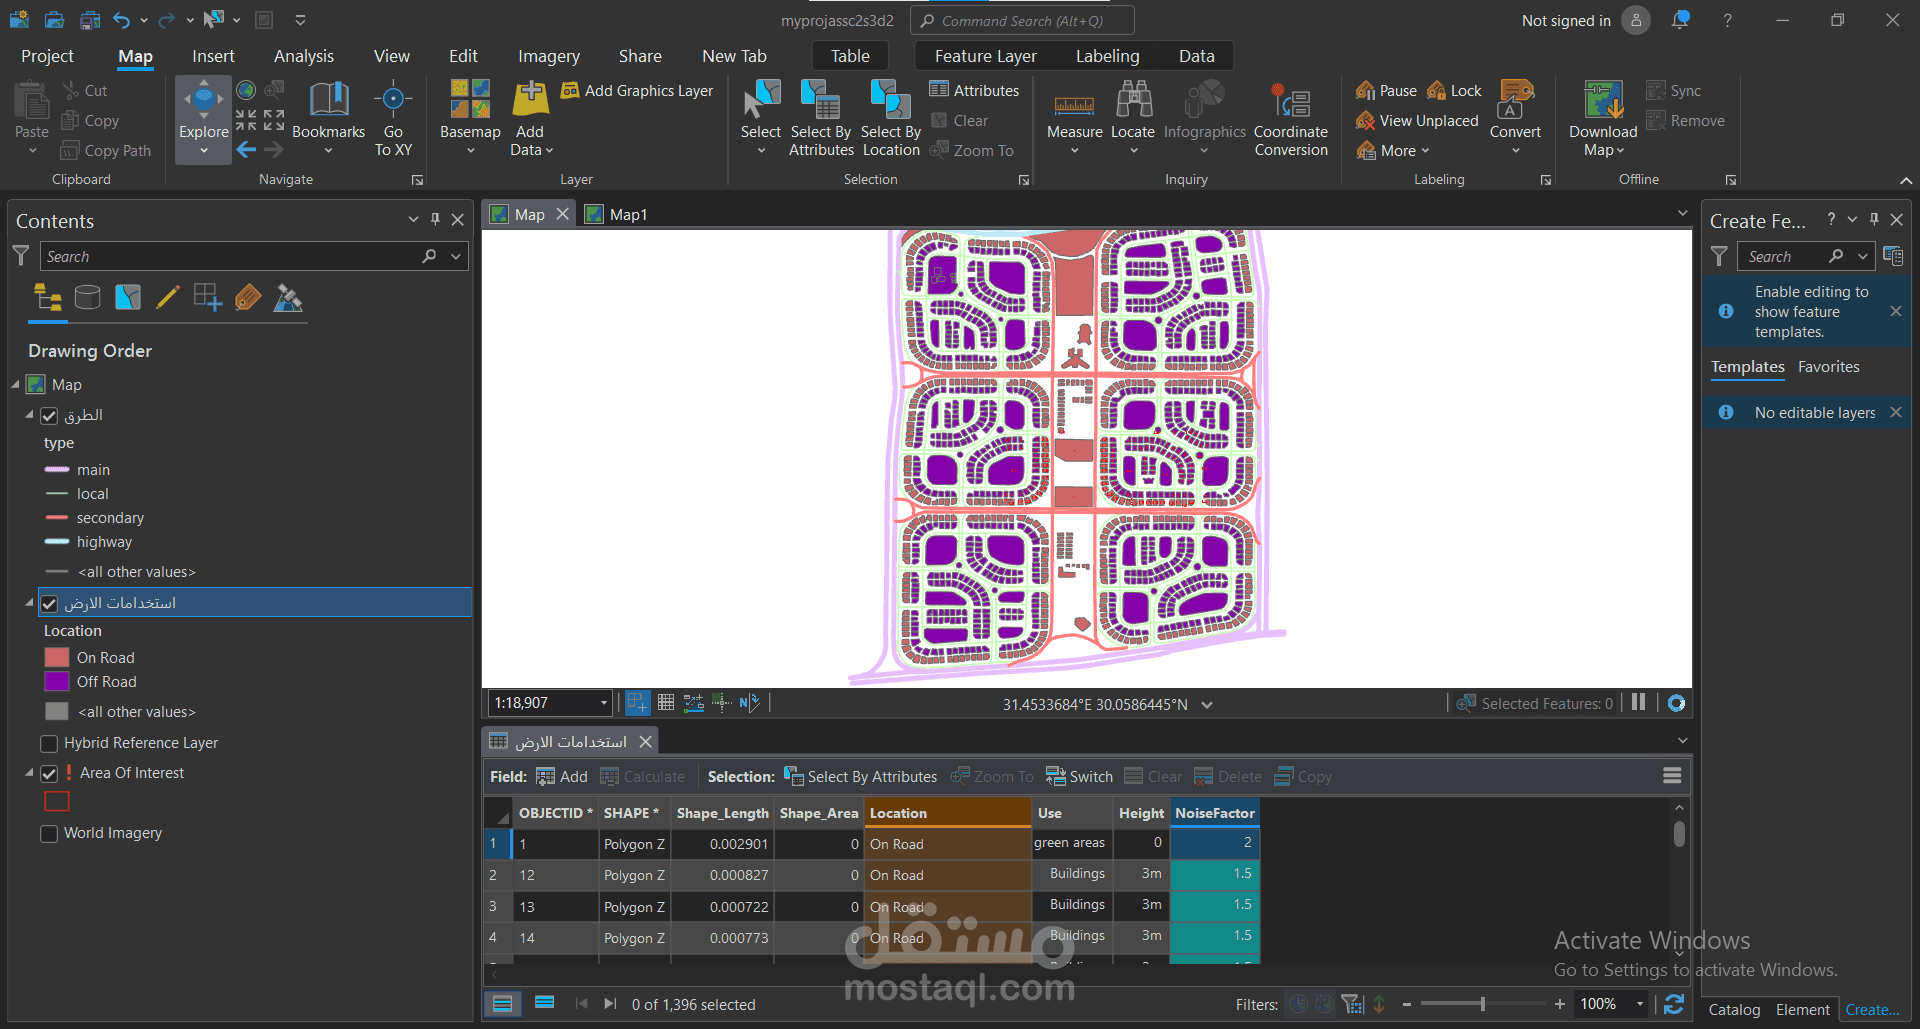Image resolution: width=1920 pixels, height=1029 pixels.
Task: Click the Measure tool icon
Action: pos(1074,105)
